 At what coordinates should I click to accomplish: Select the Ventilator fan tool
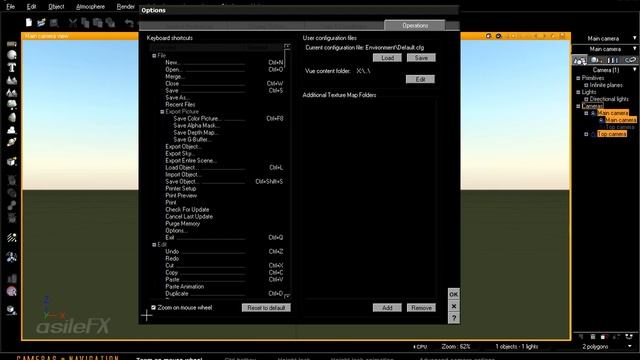12,257
